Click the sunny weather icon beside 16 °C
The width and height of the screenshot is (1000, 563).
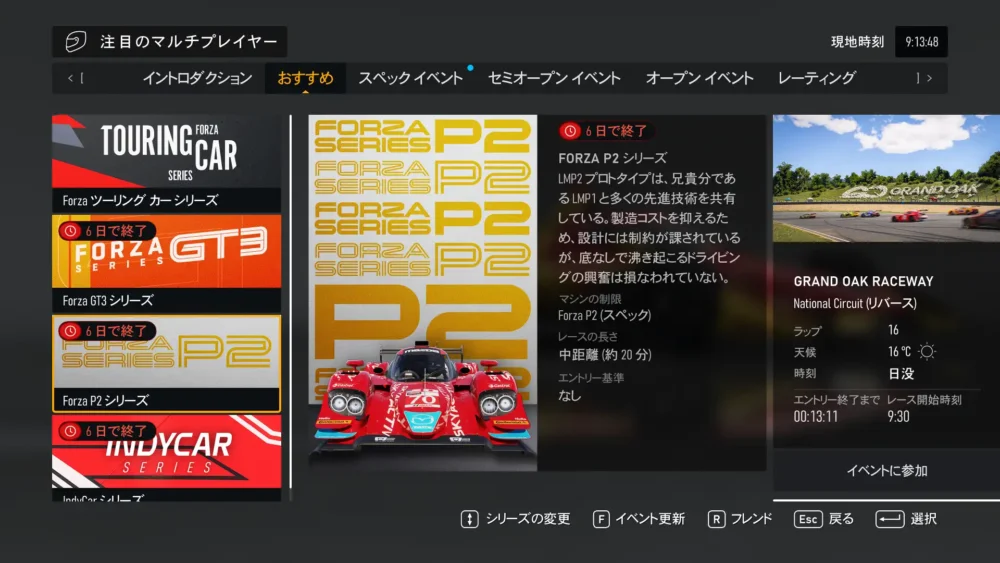(927, 351)
